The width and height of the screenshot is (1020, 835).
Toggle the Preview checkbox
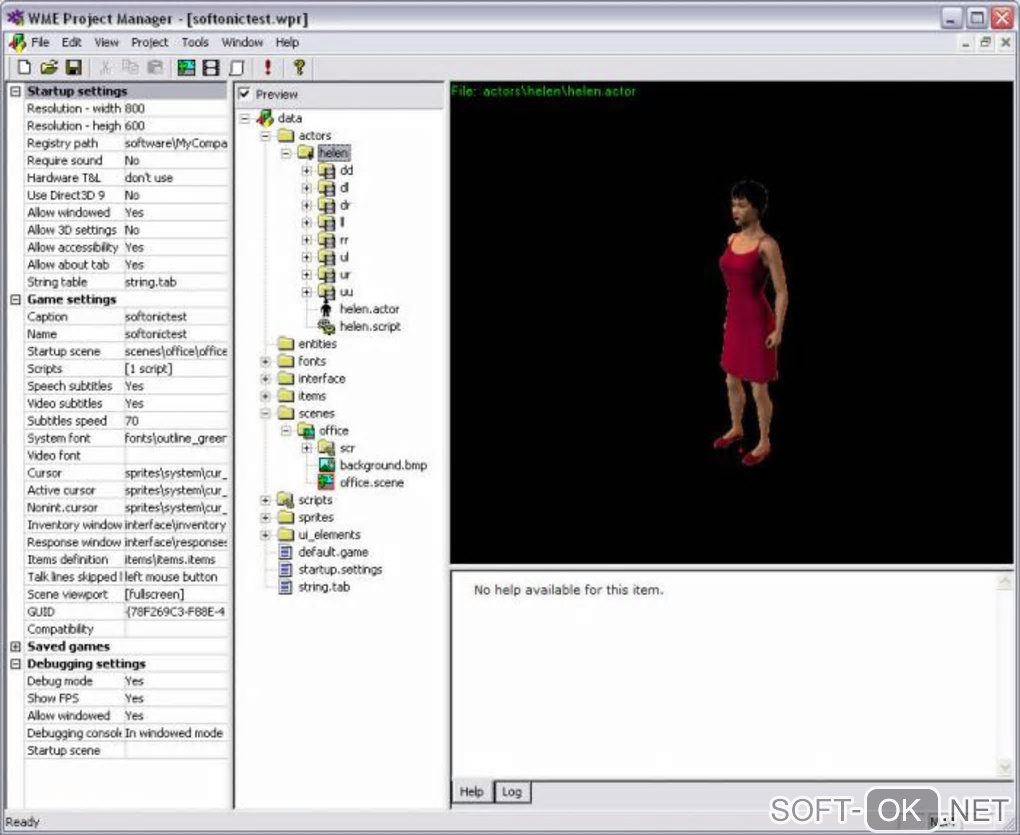click(x=245, y=94)
